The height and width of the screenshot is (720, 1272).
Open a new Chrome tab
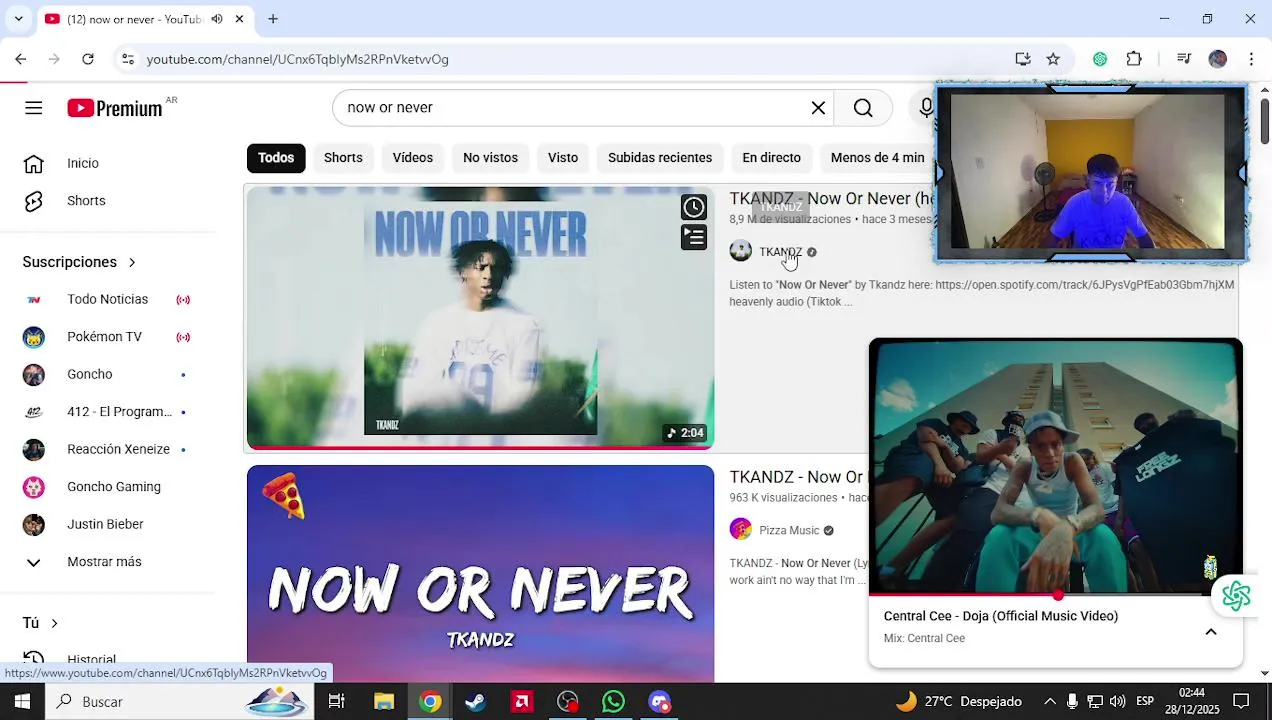coord(273,19)
